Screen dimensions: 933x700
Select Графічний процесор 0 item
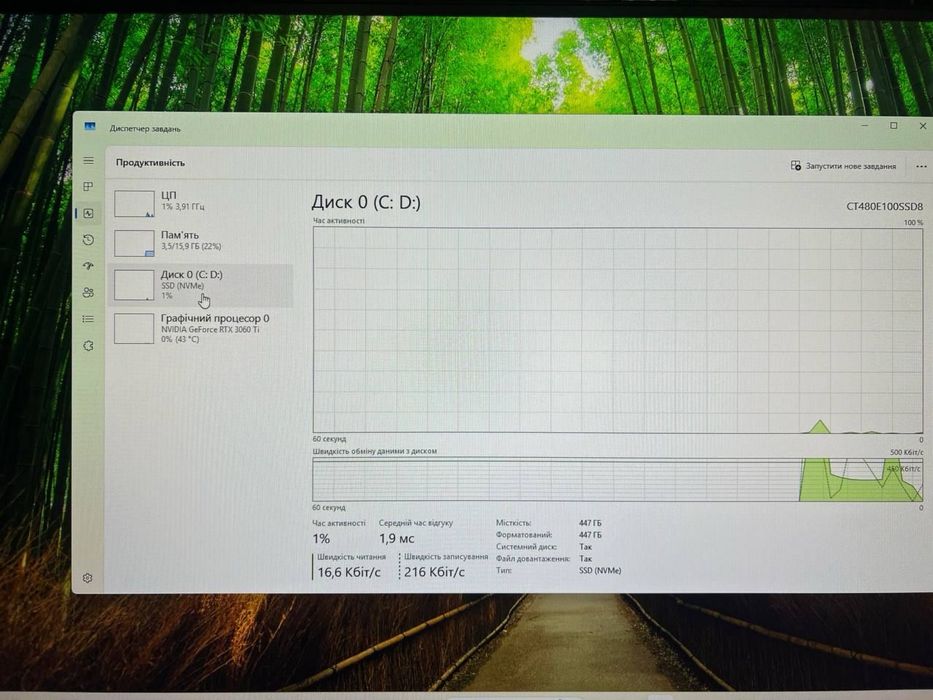[x=201, y=329]
